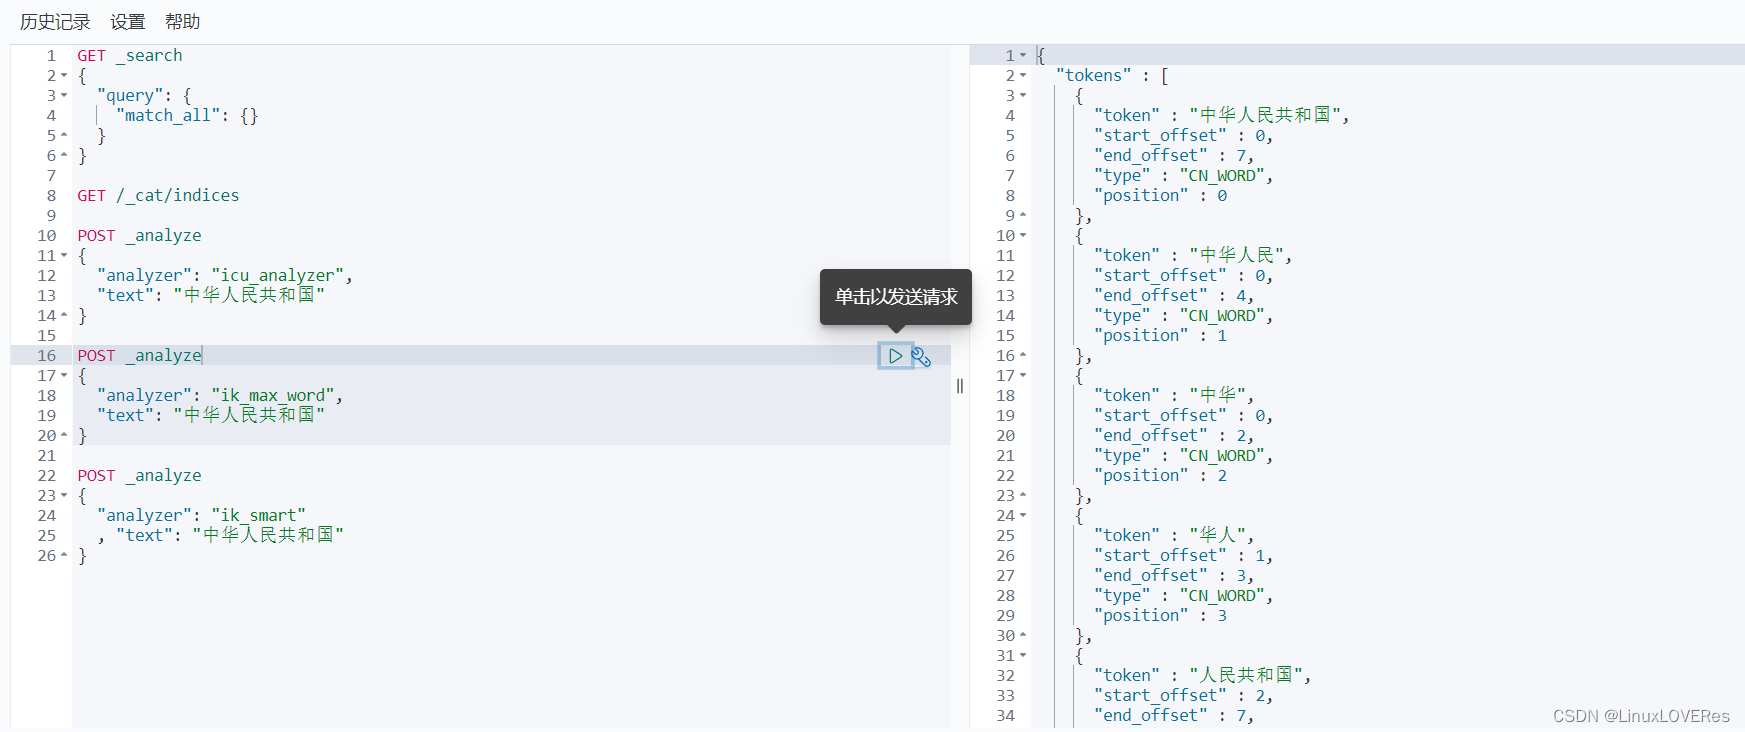Send the request with the play icon
The height and width of the screenshot is (732, 1745).
895,356
